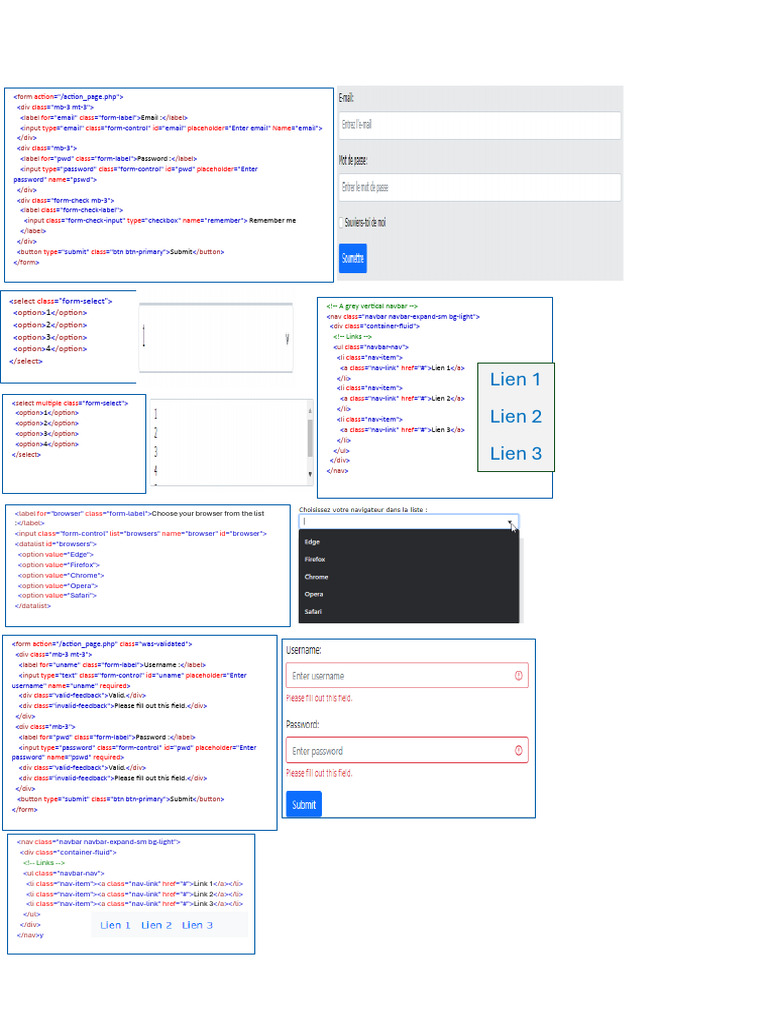The image size is (768, 1024).
Task: Open Lien 3 in the vertical navbar
Action: point(516,454)
